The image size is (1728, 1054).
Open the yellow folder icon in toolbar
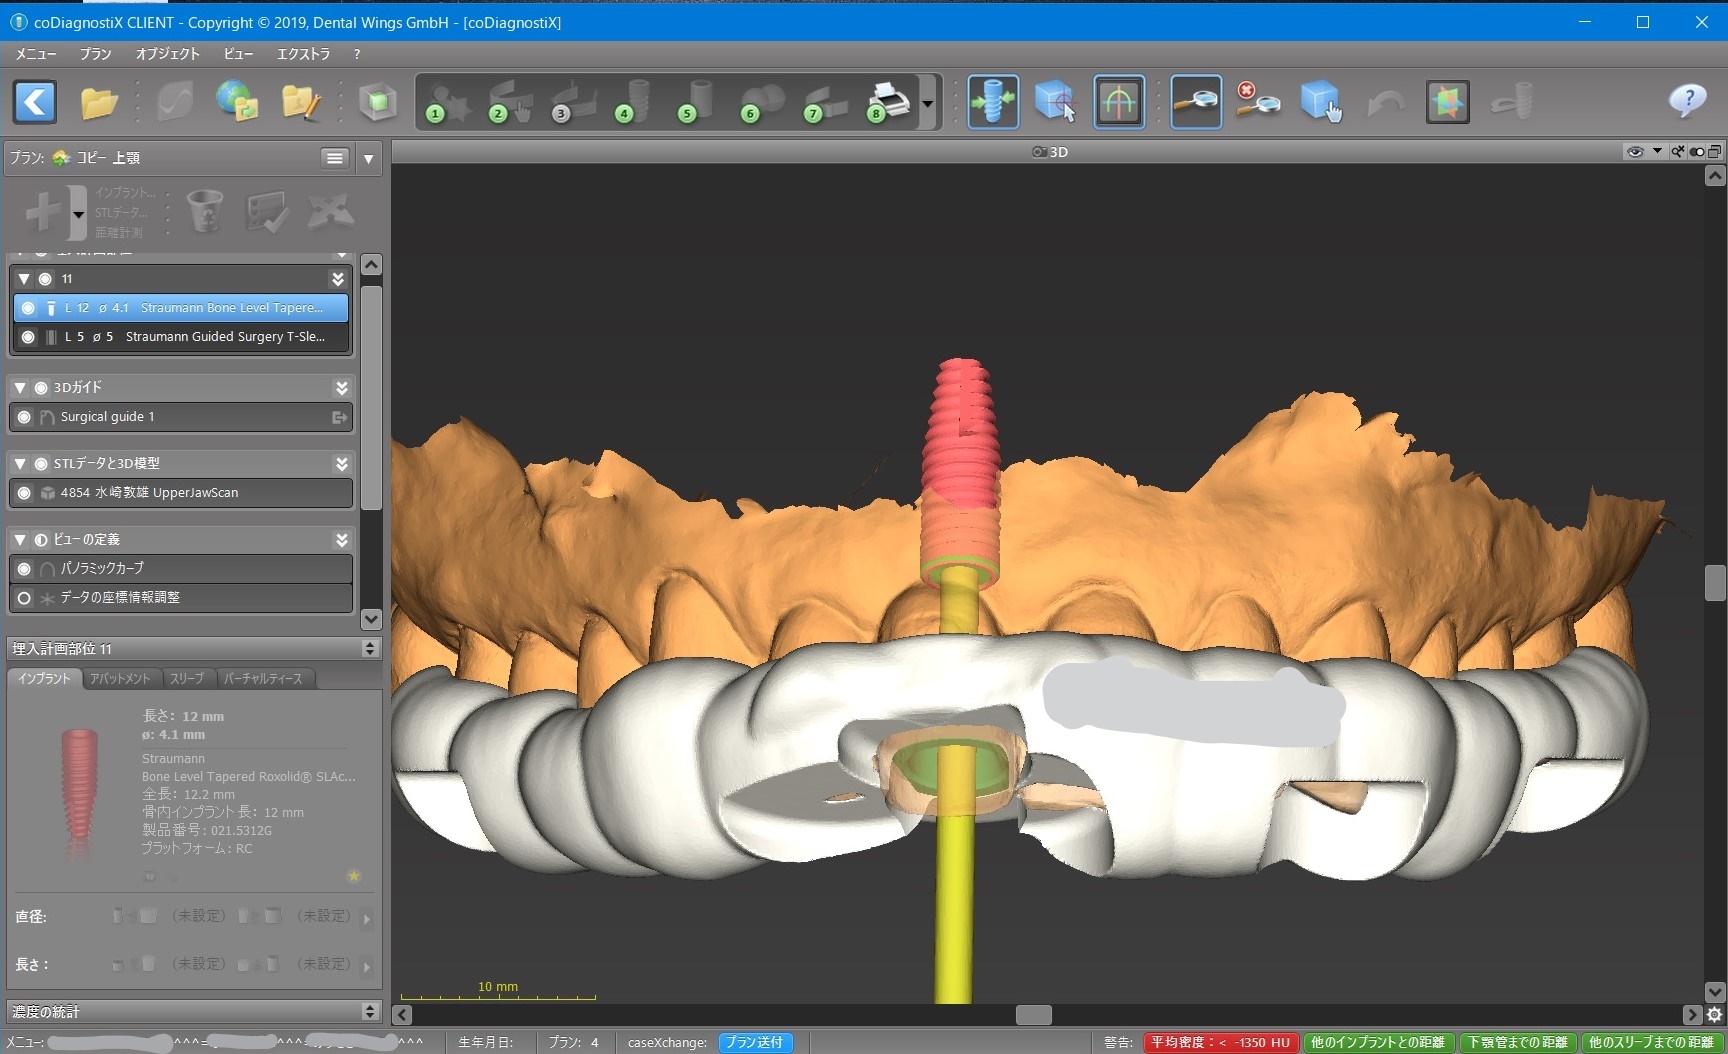[99, 102]
